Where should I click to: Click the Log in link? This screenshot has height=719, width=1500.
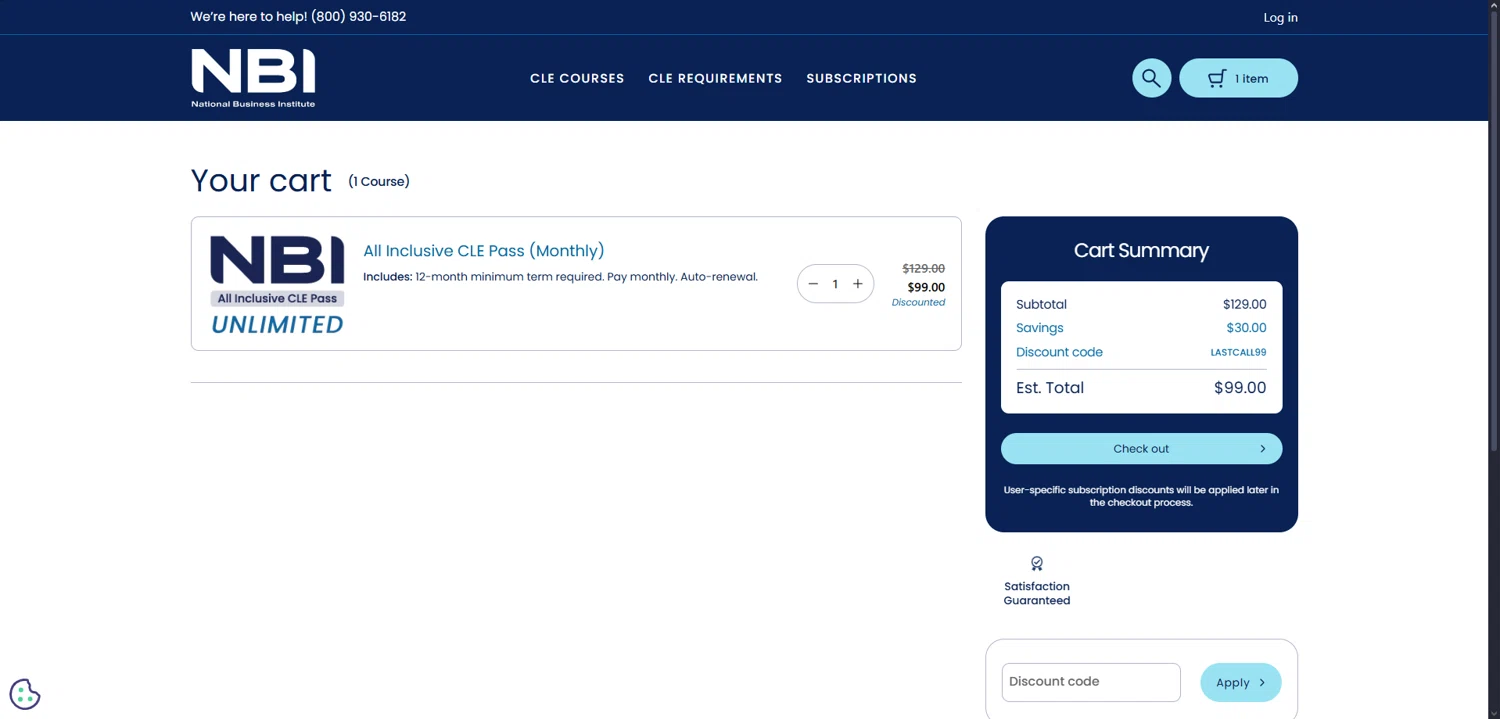tap(1280, 17)
